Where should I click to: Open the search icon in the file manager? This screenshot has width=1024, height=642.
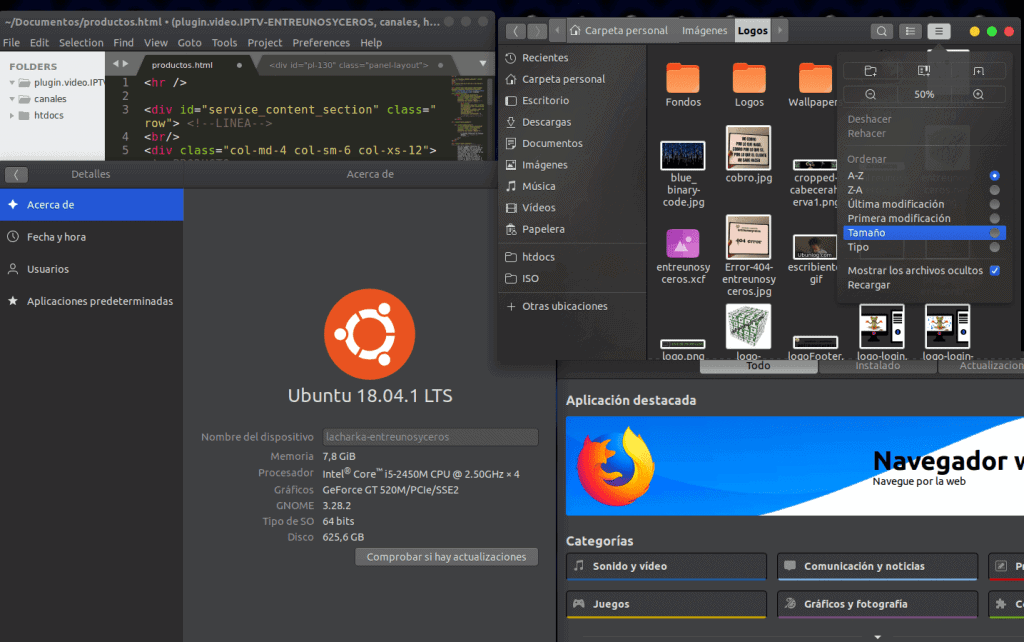881,31
